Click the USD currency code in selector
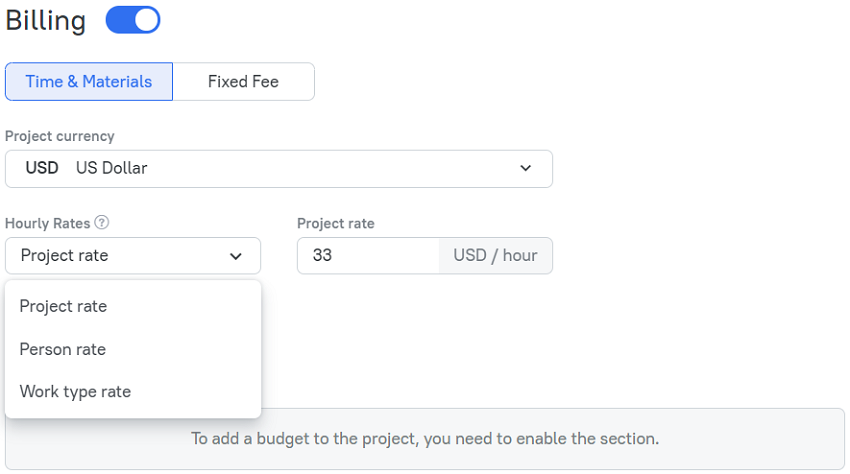 42,168
